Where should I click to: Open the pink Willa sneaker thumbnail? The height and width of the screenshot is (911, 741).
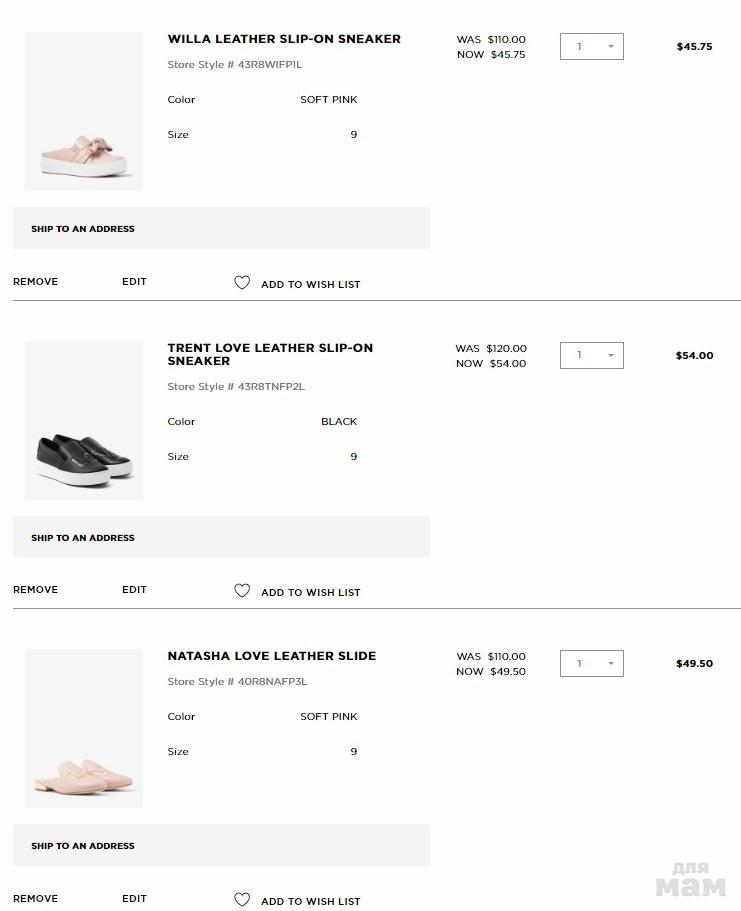pyautogui.click(x=84, y=111)
